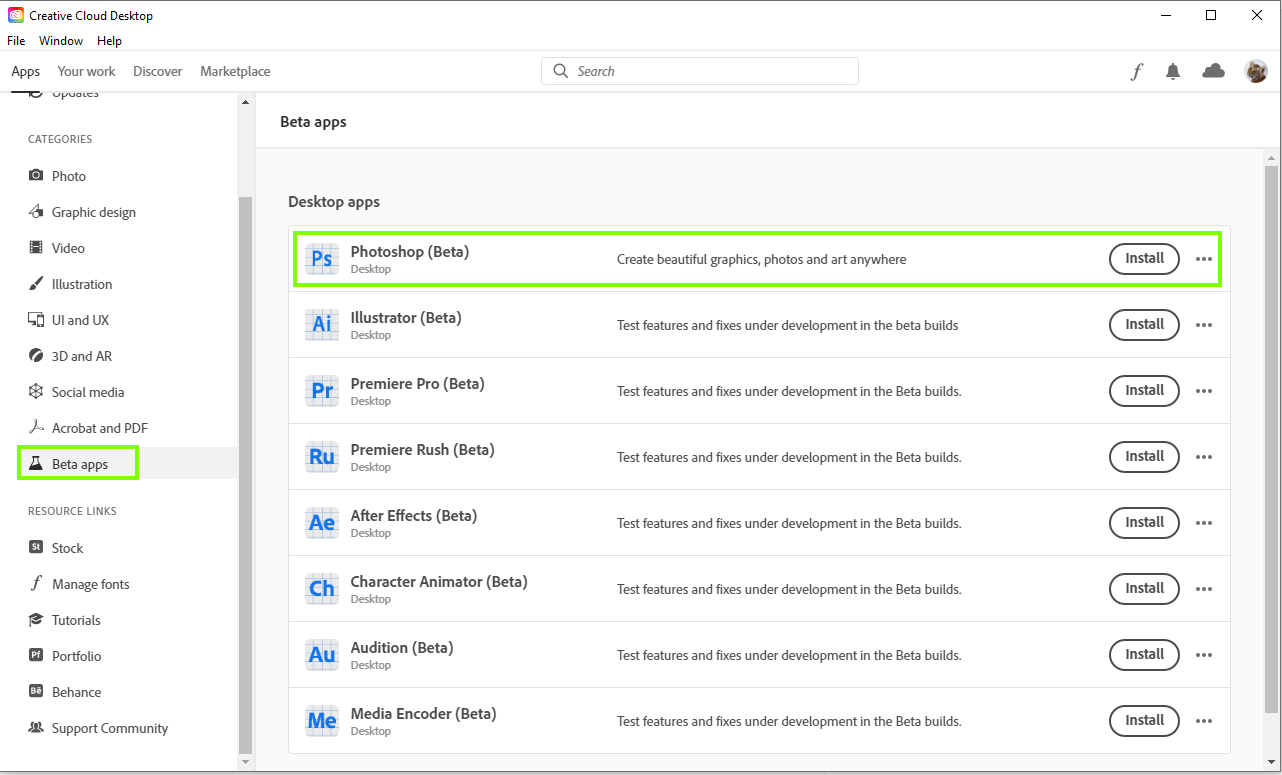Click the people icon beside Support Community
The image size is (1282, 775).
tap(36, 728)
